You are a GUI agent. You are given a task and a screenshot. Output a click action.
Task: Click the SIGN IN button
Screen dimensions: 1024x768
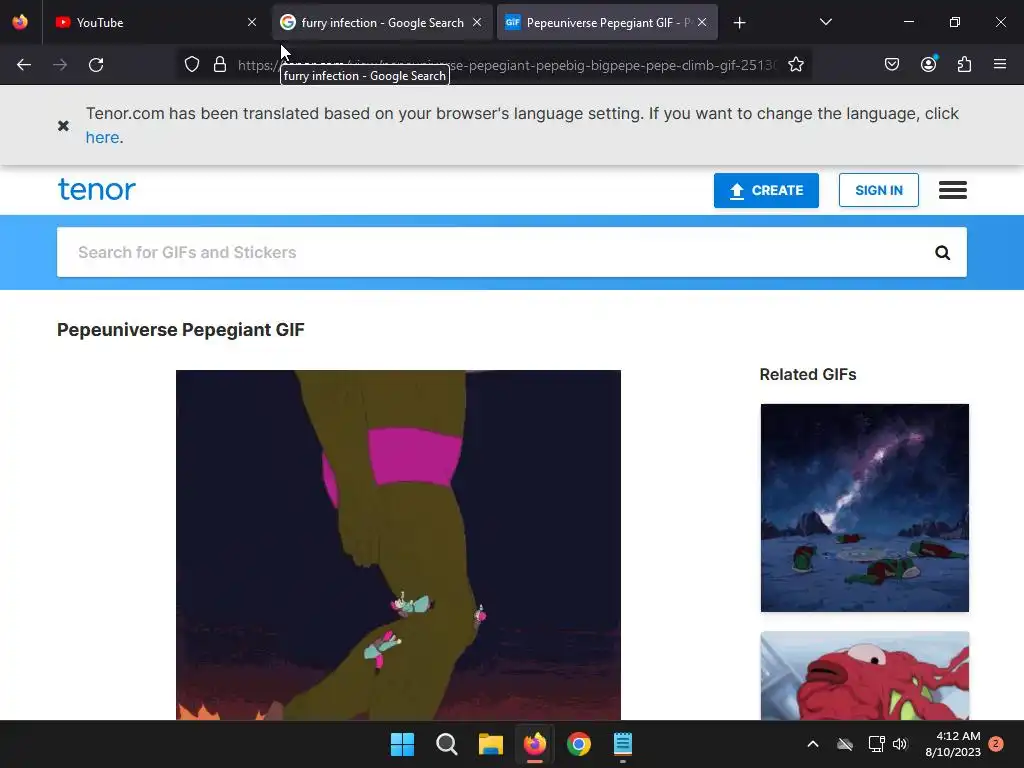[878, 190]
